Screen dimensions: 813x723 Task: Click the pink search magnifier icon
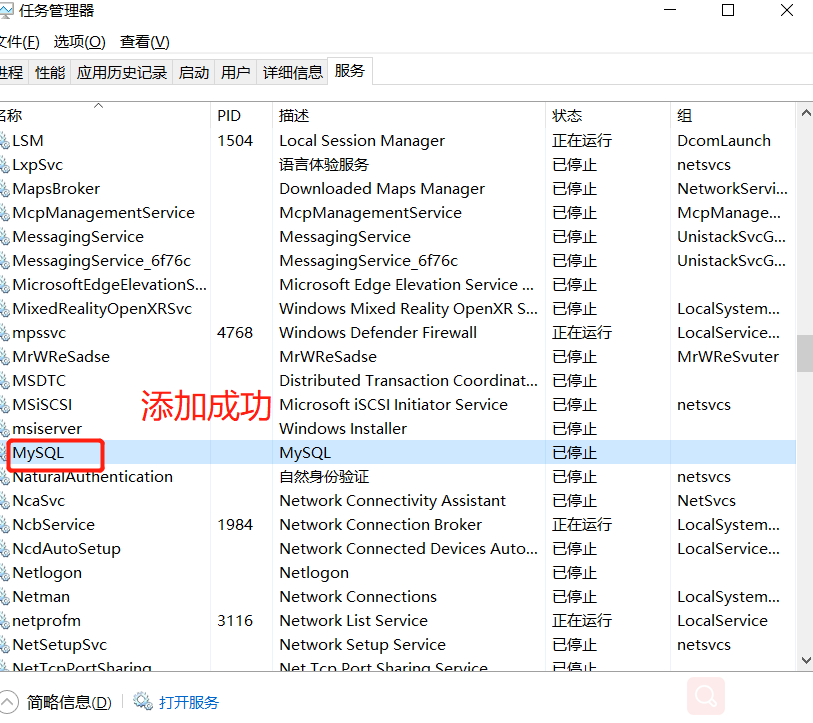(706, 696)
